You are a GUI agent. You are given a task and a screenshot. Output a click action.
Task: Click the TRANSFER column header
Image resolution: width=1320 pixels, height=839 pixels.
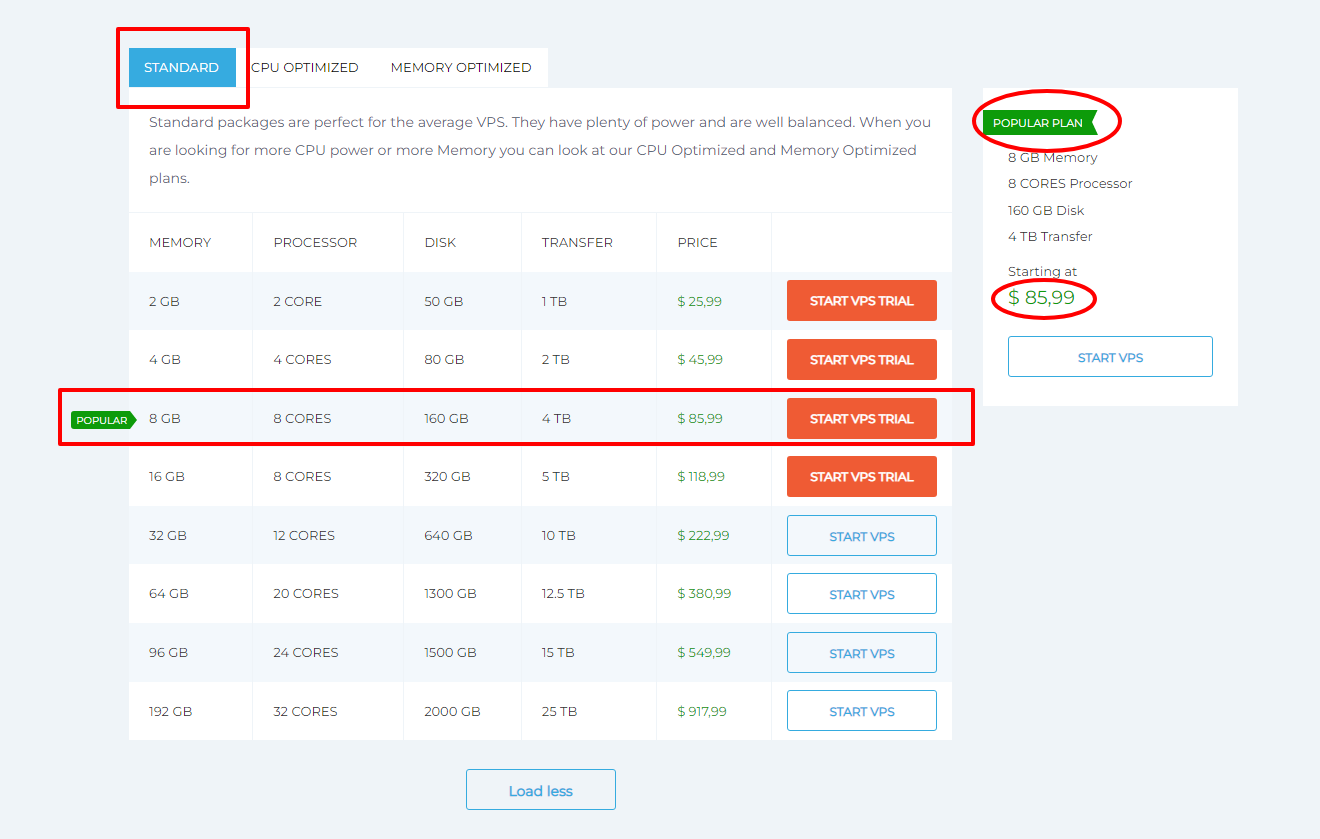tap(577, 242)
